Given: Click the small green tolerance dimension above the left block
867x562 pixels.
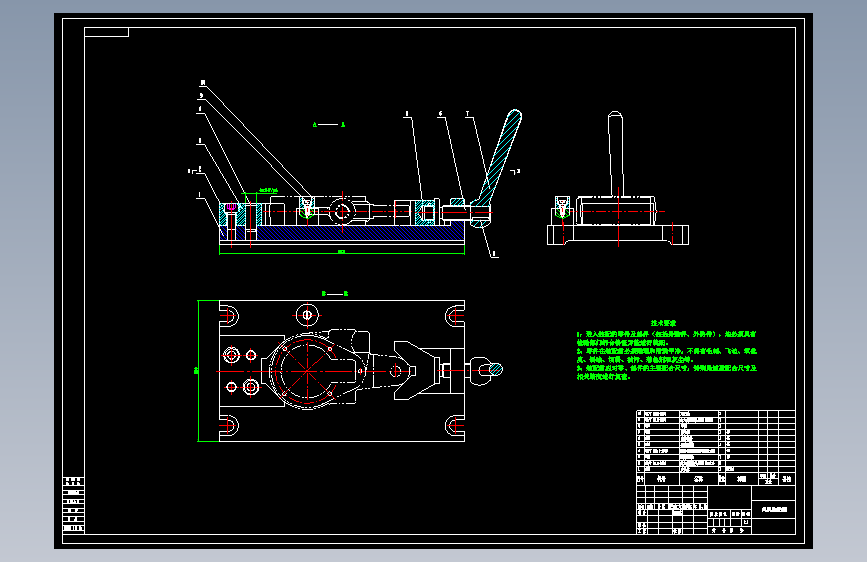Looking at the screenshot, I should 268,190.
